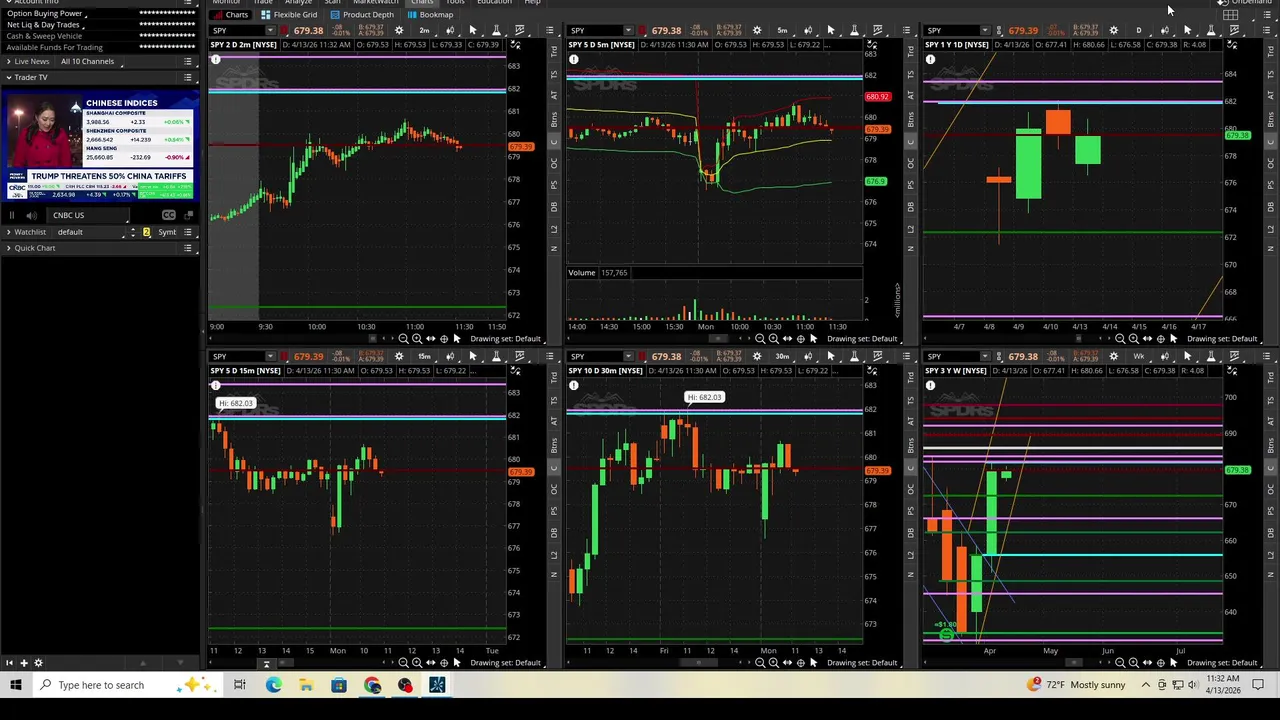Screen dimensions: 1280x720
Task: Open settings gear of SPY 3Y W chart
Action: click(x=1113, y=357)
